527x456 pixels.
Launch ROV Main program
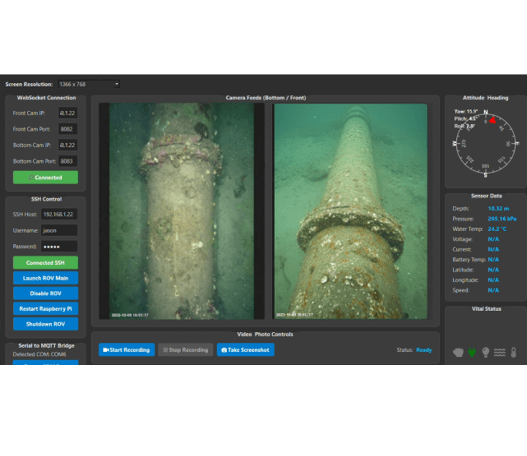(x=45, y=278)
